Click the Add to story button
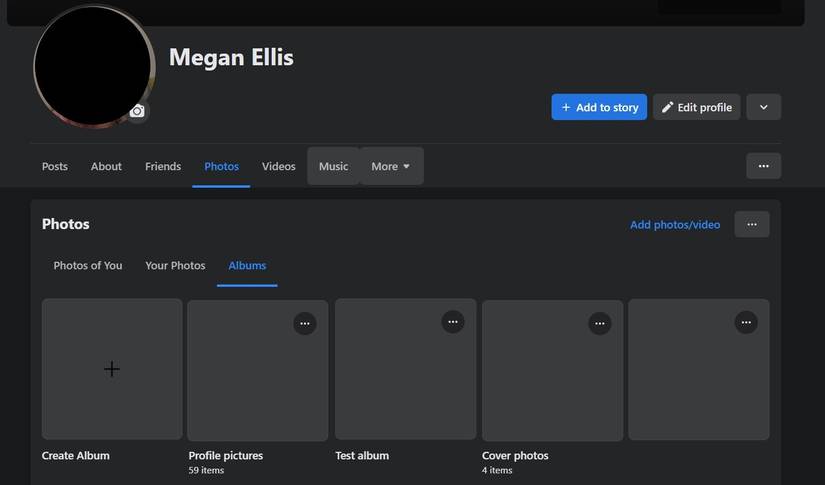 click(x=599, y=107)
